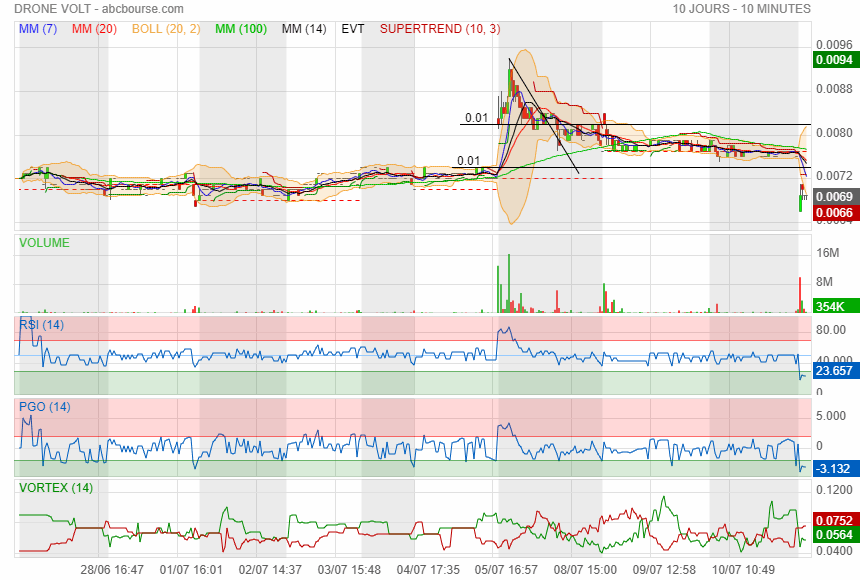The width and height of the screenshot is (860, 580).
Task: Select the MM (100) legend entry
Action: click(241, 29)
